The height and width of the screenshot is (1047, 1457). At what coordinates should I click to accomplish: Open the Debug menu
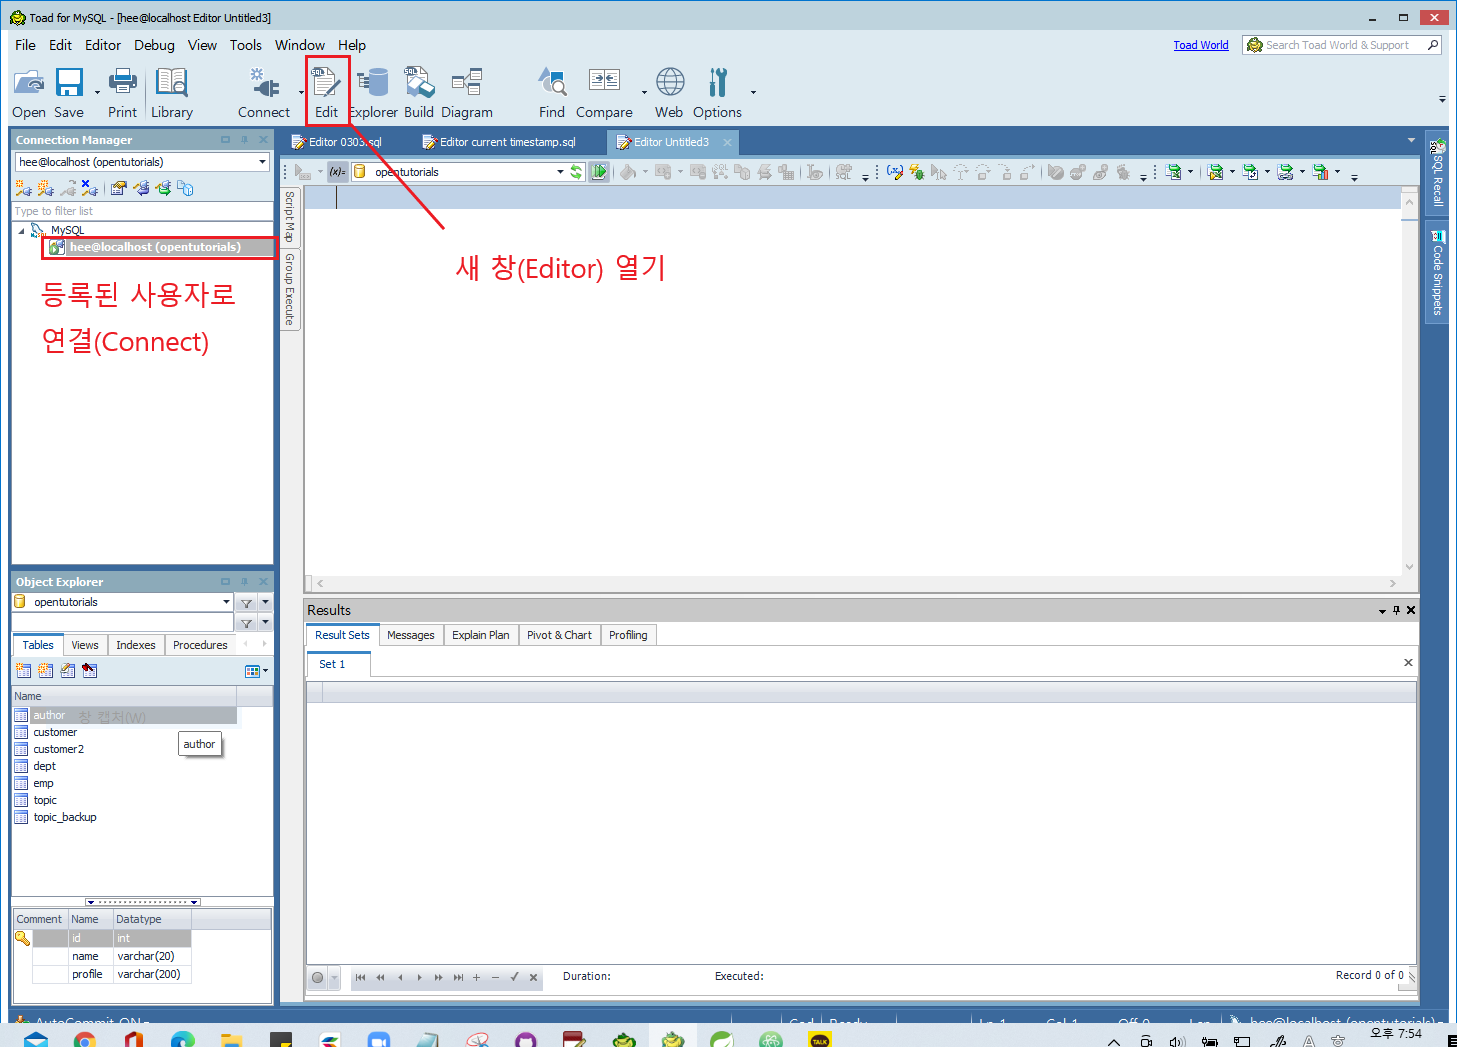click(154, 45)
